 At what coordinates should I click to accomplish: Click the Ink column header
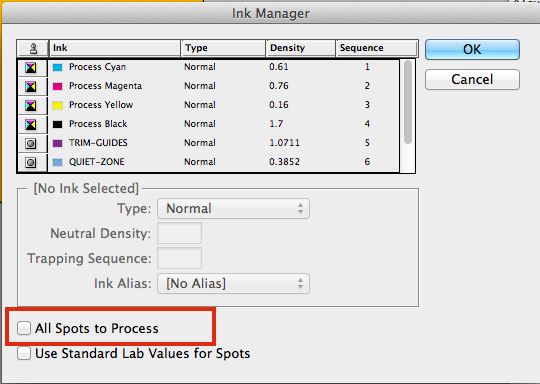click(x=115, y=48)
